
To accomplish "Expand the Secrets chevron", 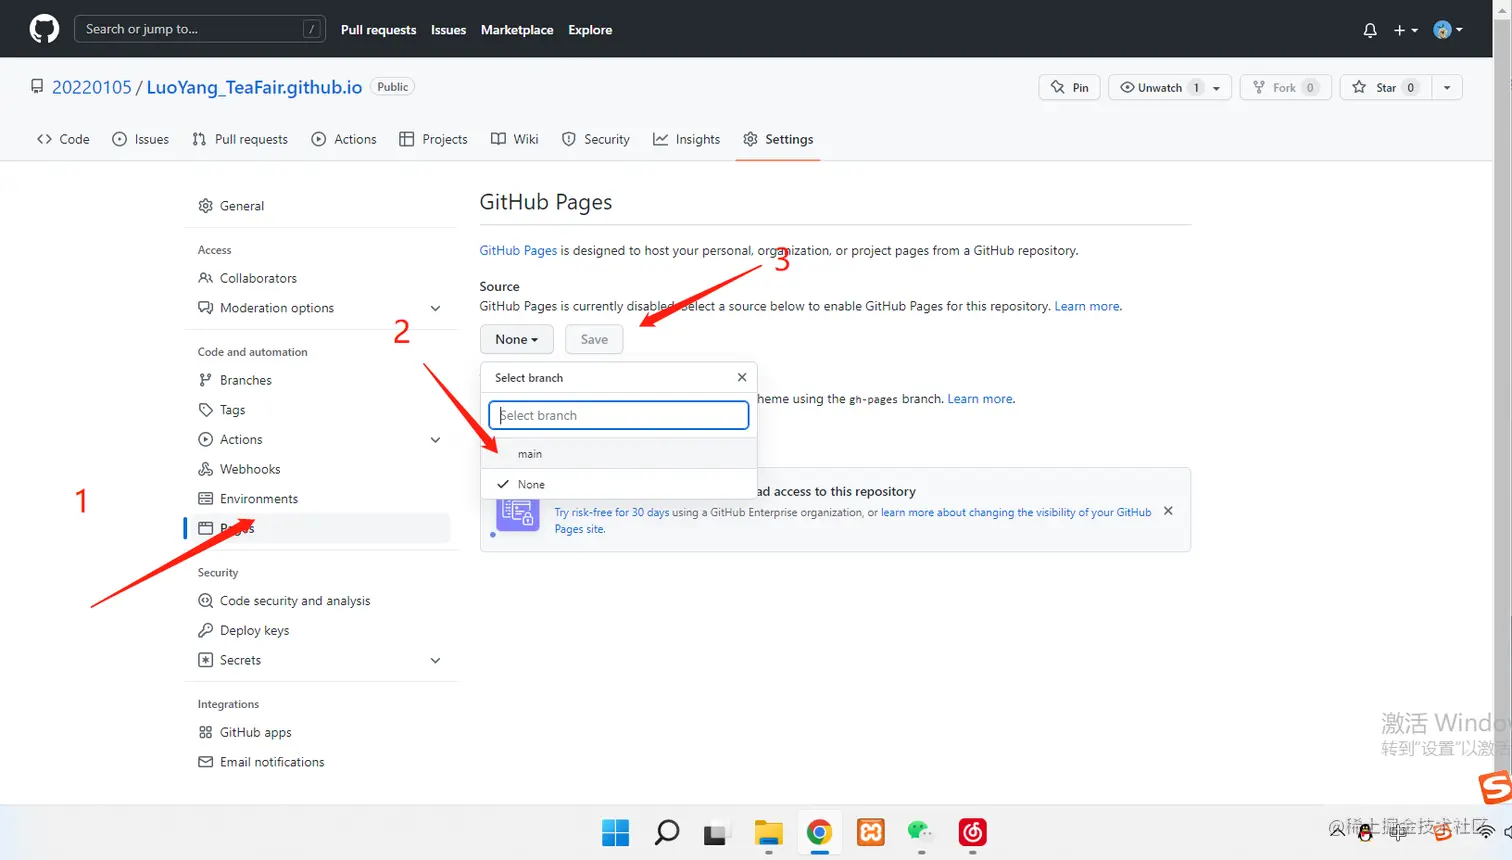I will (435, 660).
